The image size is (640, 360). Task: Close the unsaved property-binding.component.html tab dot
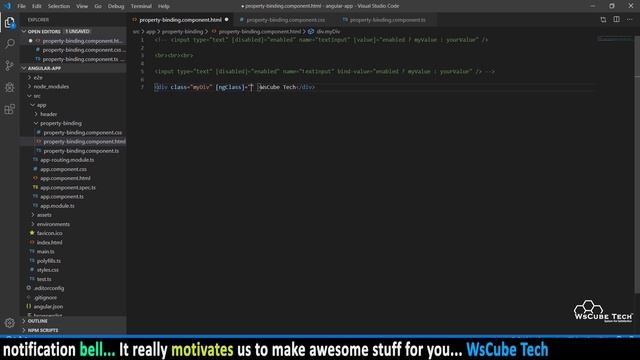[227, 20]
